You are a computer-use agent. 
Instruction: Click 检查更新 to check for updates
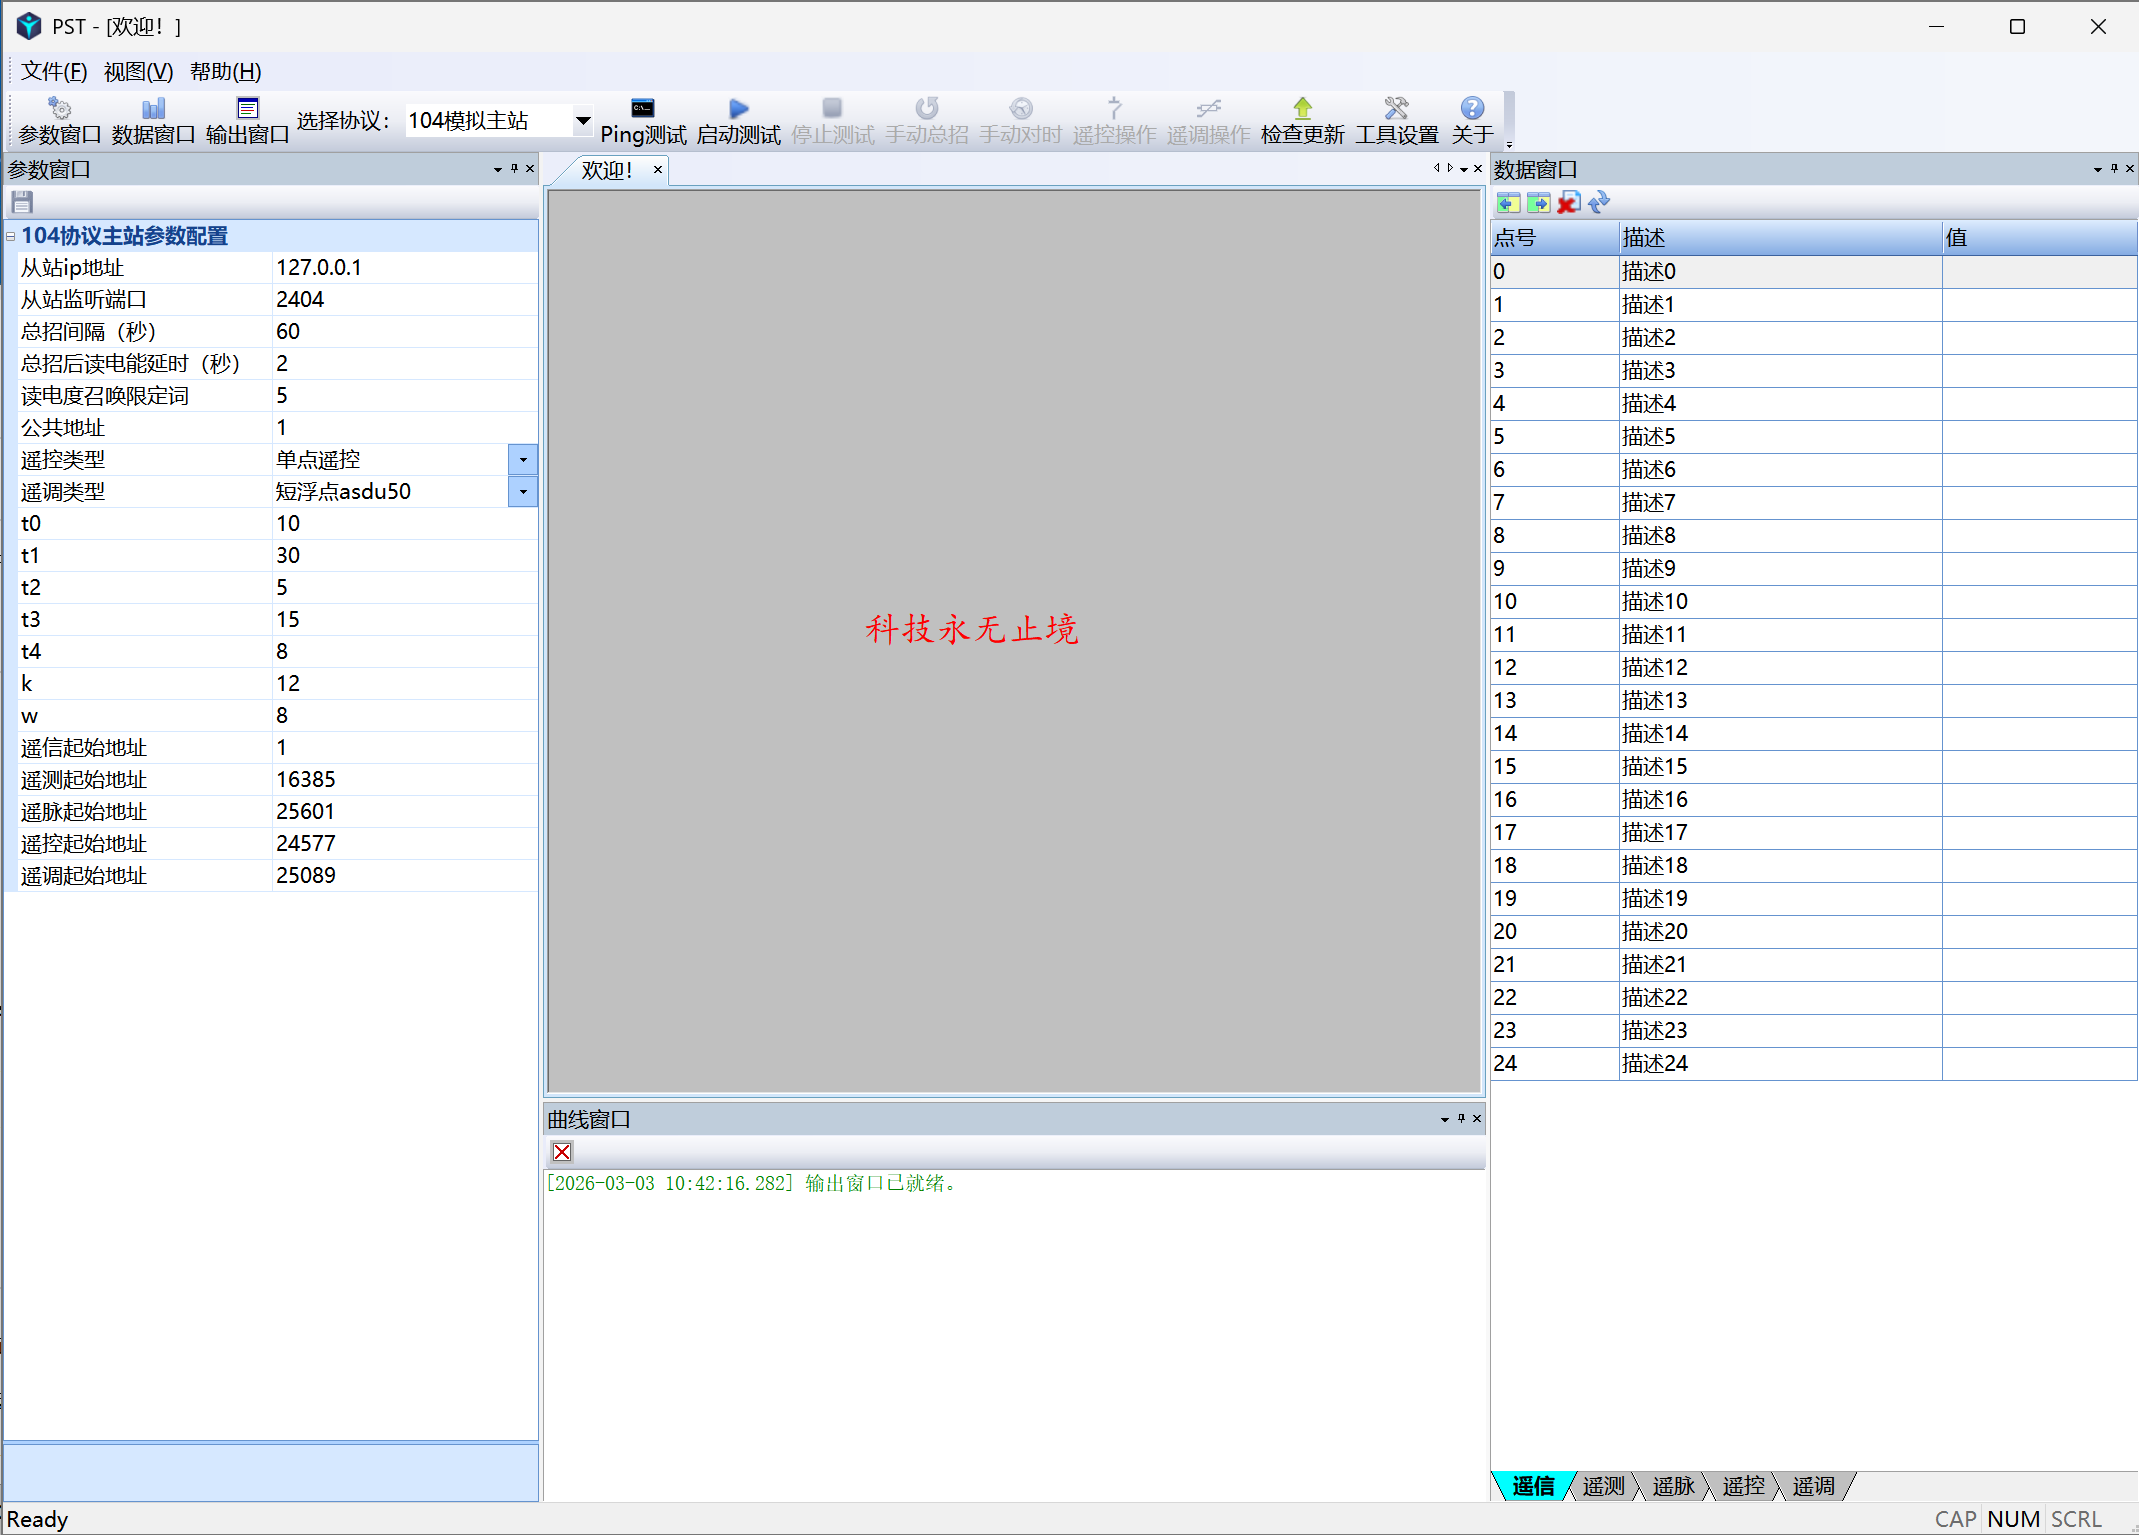(x=1302, y=120)
